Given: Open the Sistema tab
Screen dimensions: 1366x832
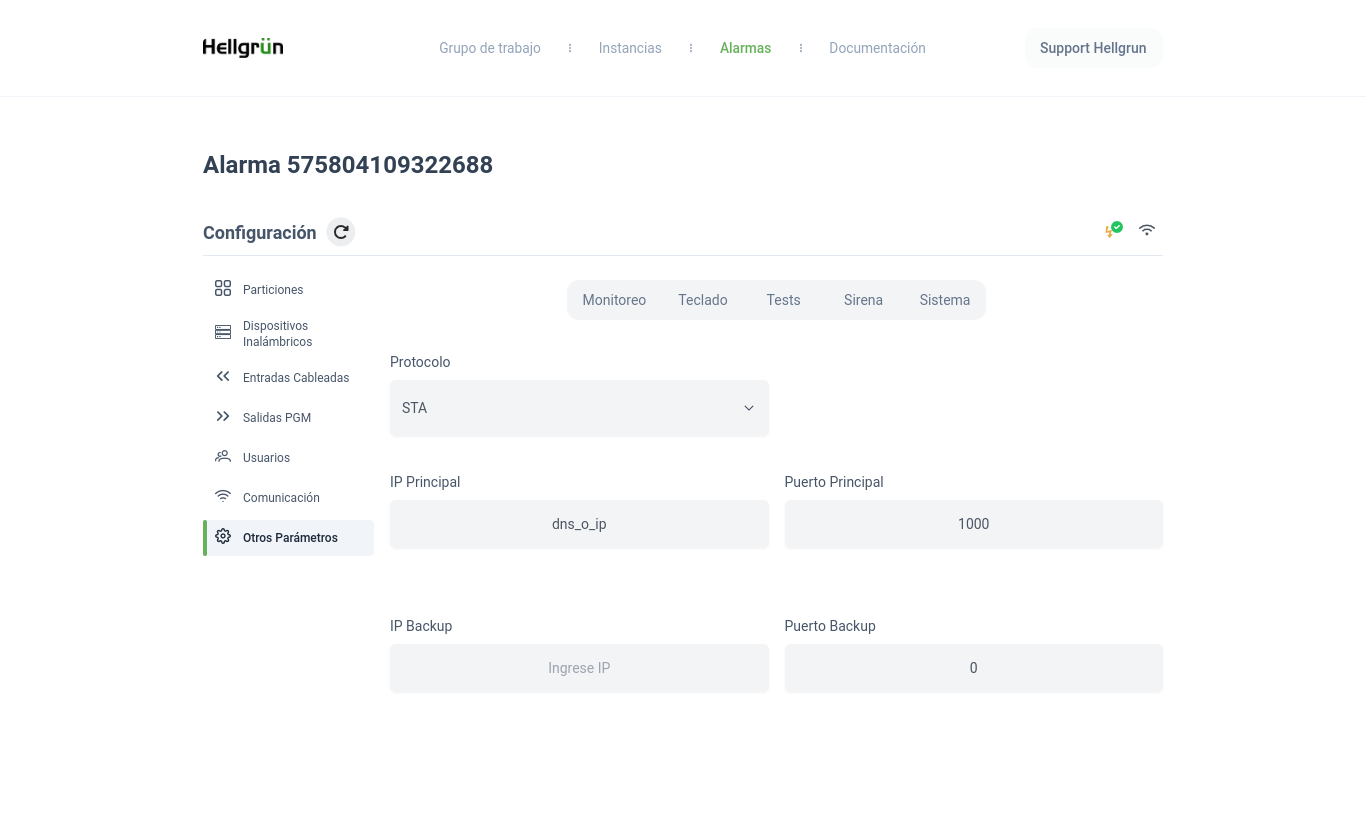Looking at the screenshot, I should [x=944, y=300].
